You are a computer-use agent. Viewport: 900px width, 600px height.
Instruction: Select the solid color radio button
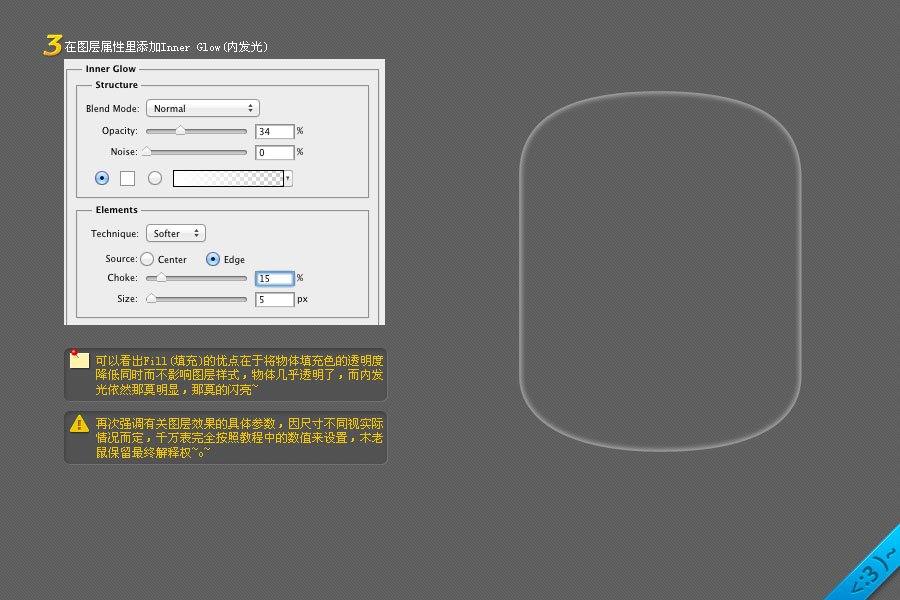tap(102, 178)
